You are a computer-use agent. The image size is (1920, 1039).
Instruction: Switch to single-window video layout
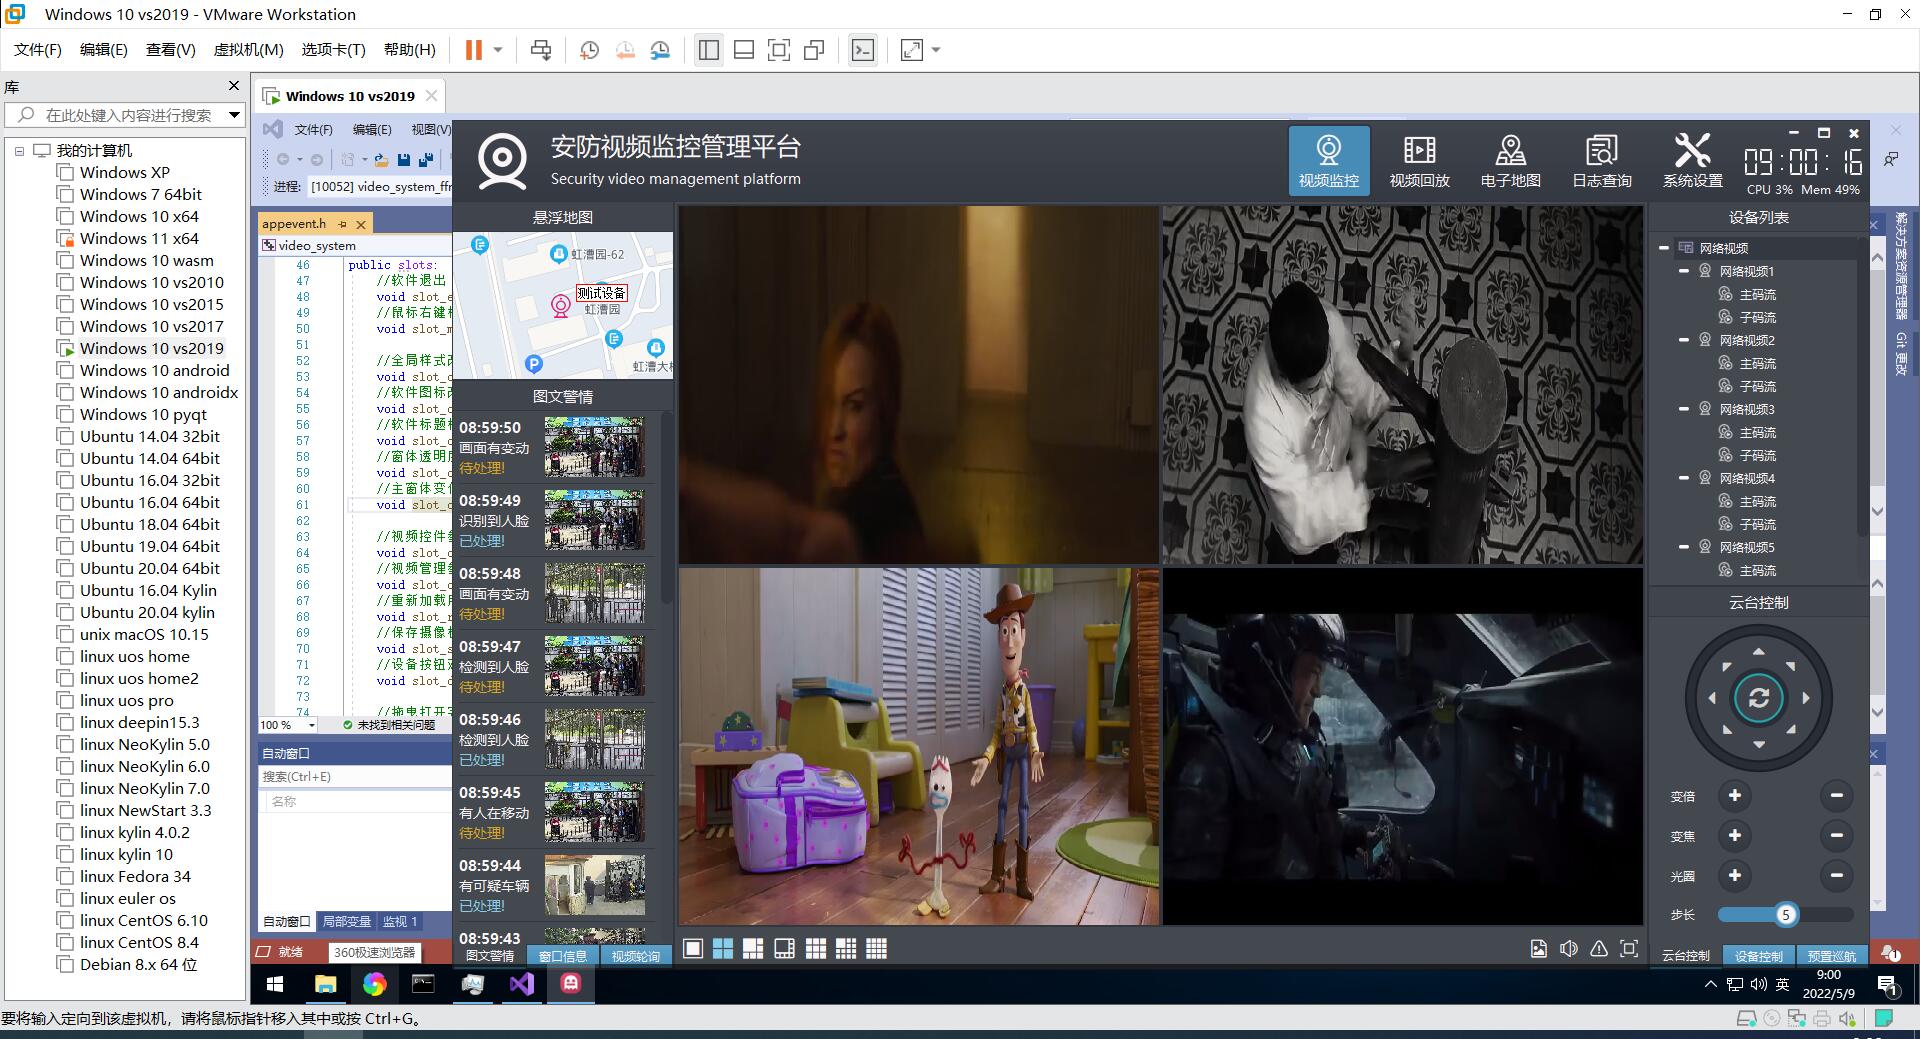692,949
